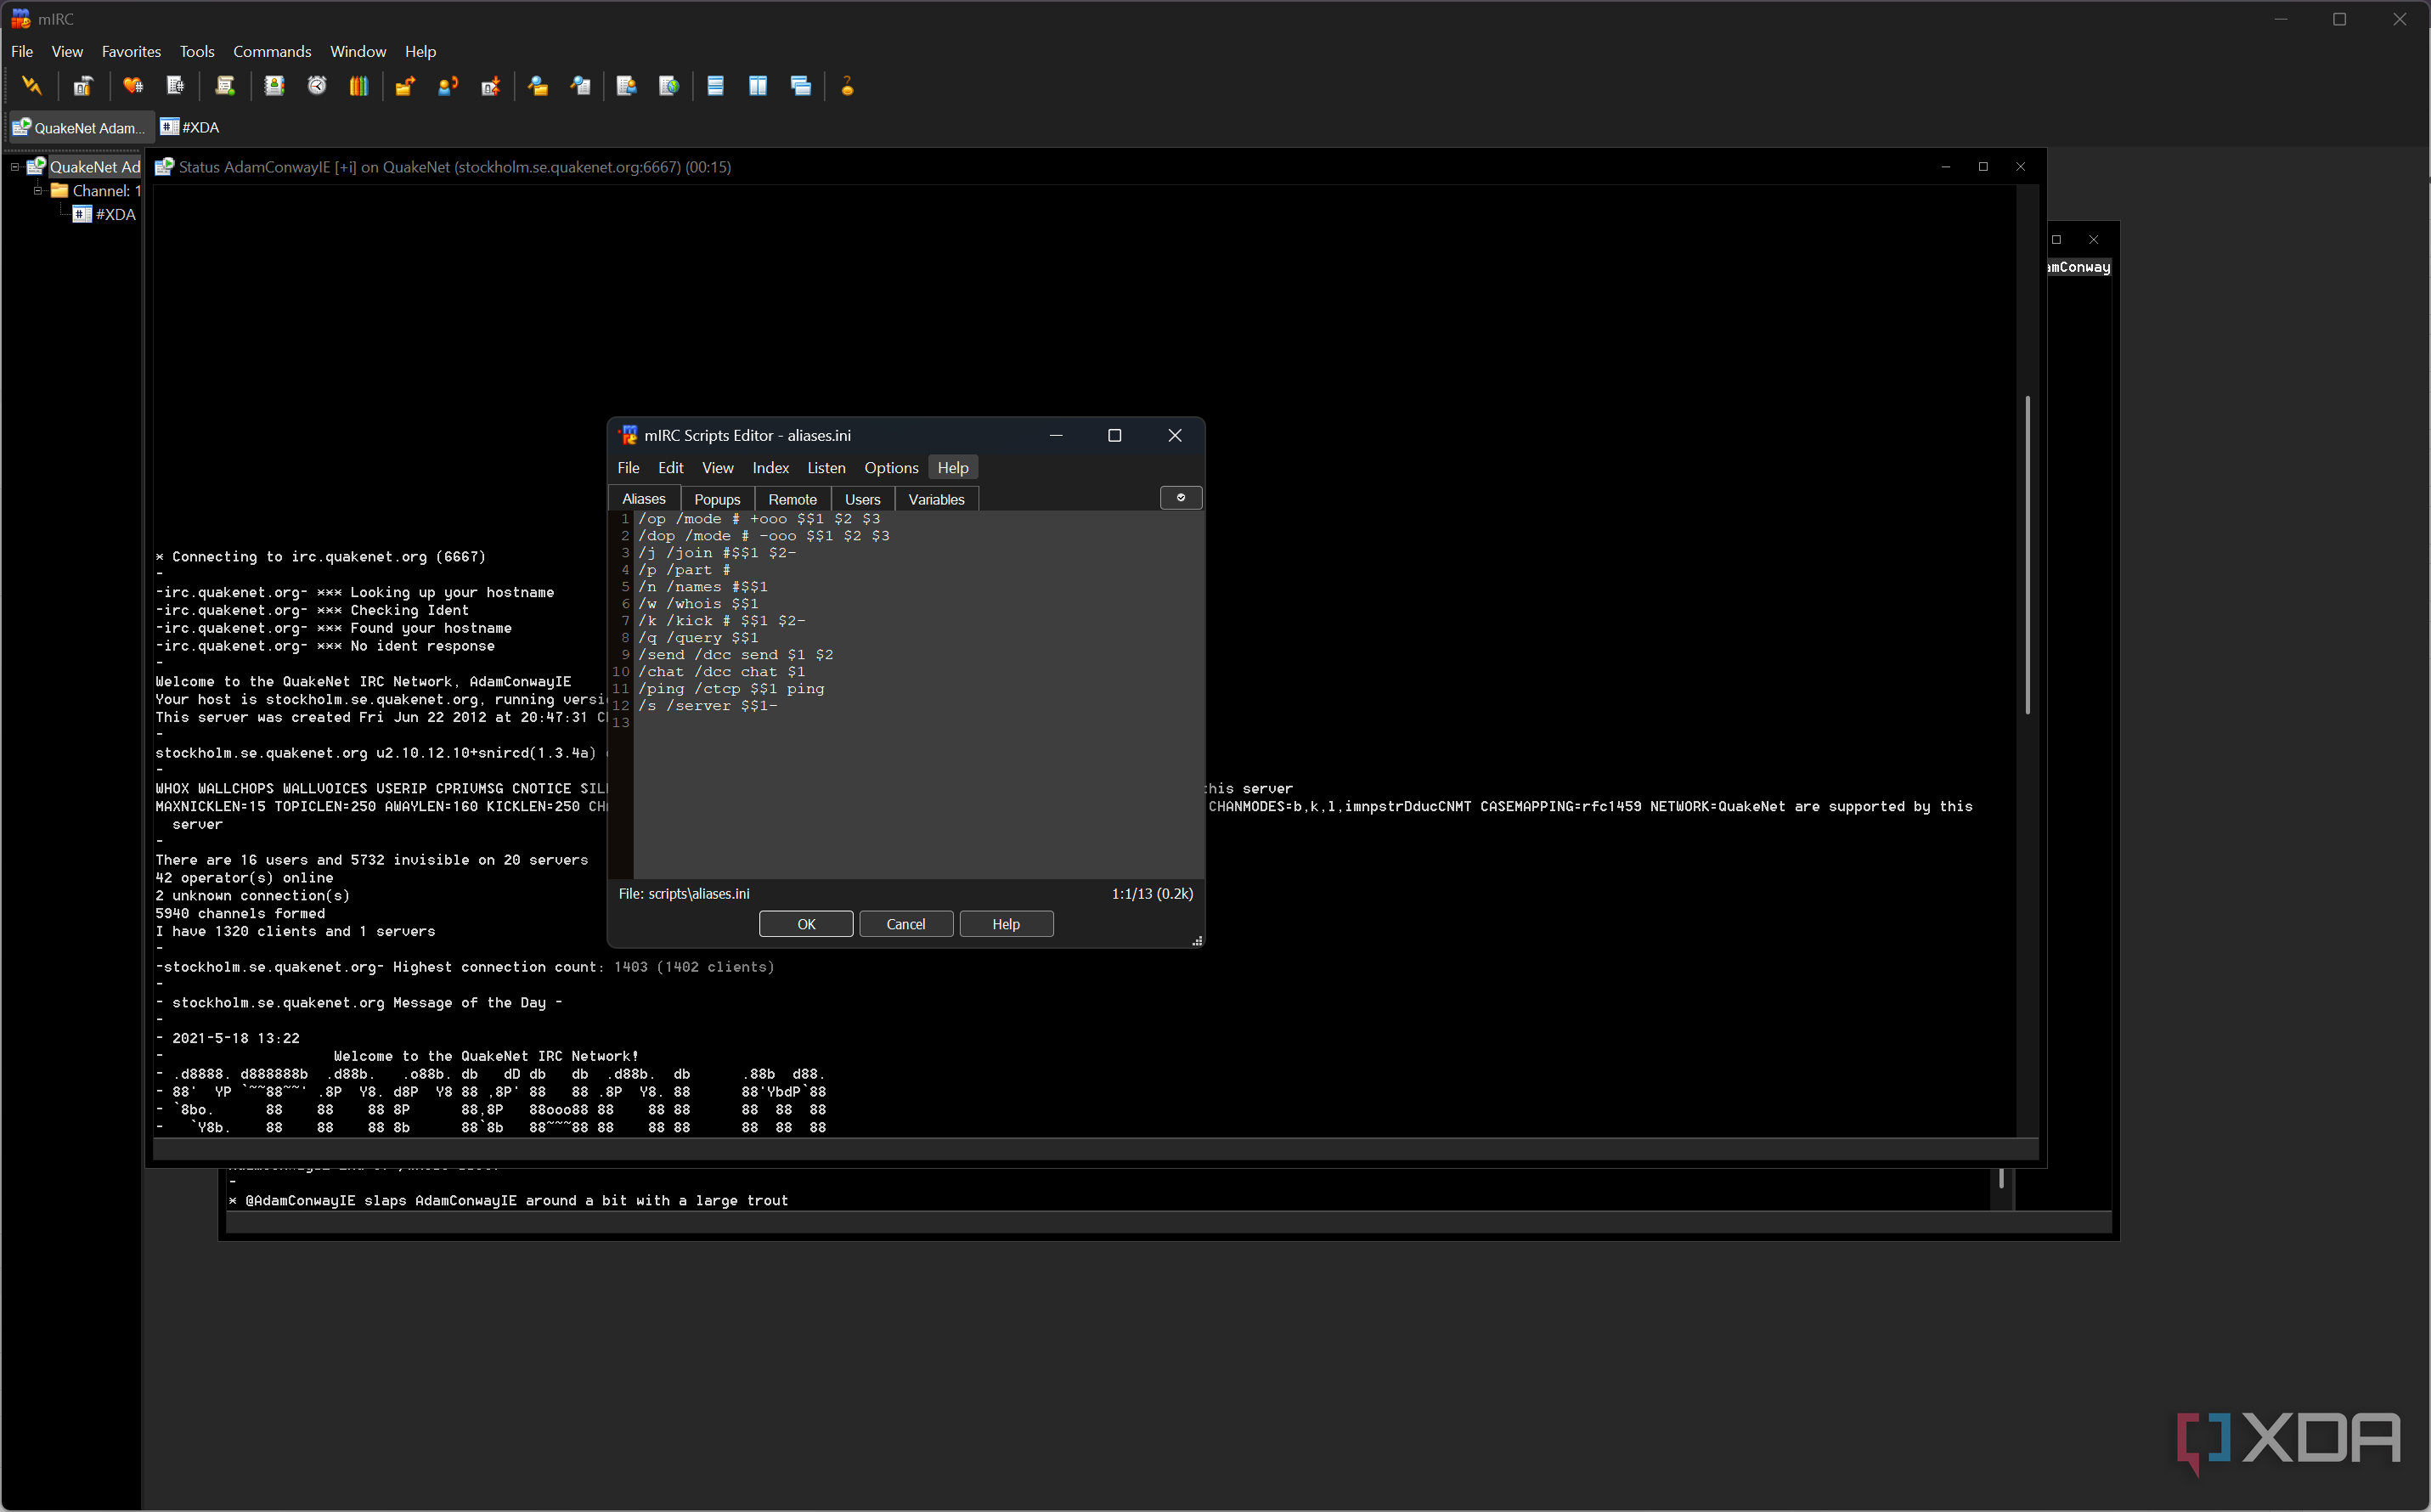2431x1512 pixels.
Task: Open mIRC Options from the hammer icon
Action: (83, 86)
